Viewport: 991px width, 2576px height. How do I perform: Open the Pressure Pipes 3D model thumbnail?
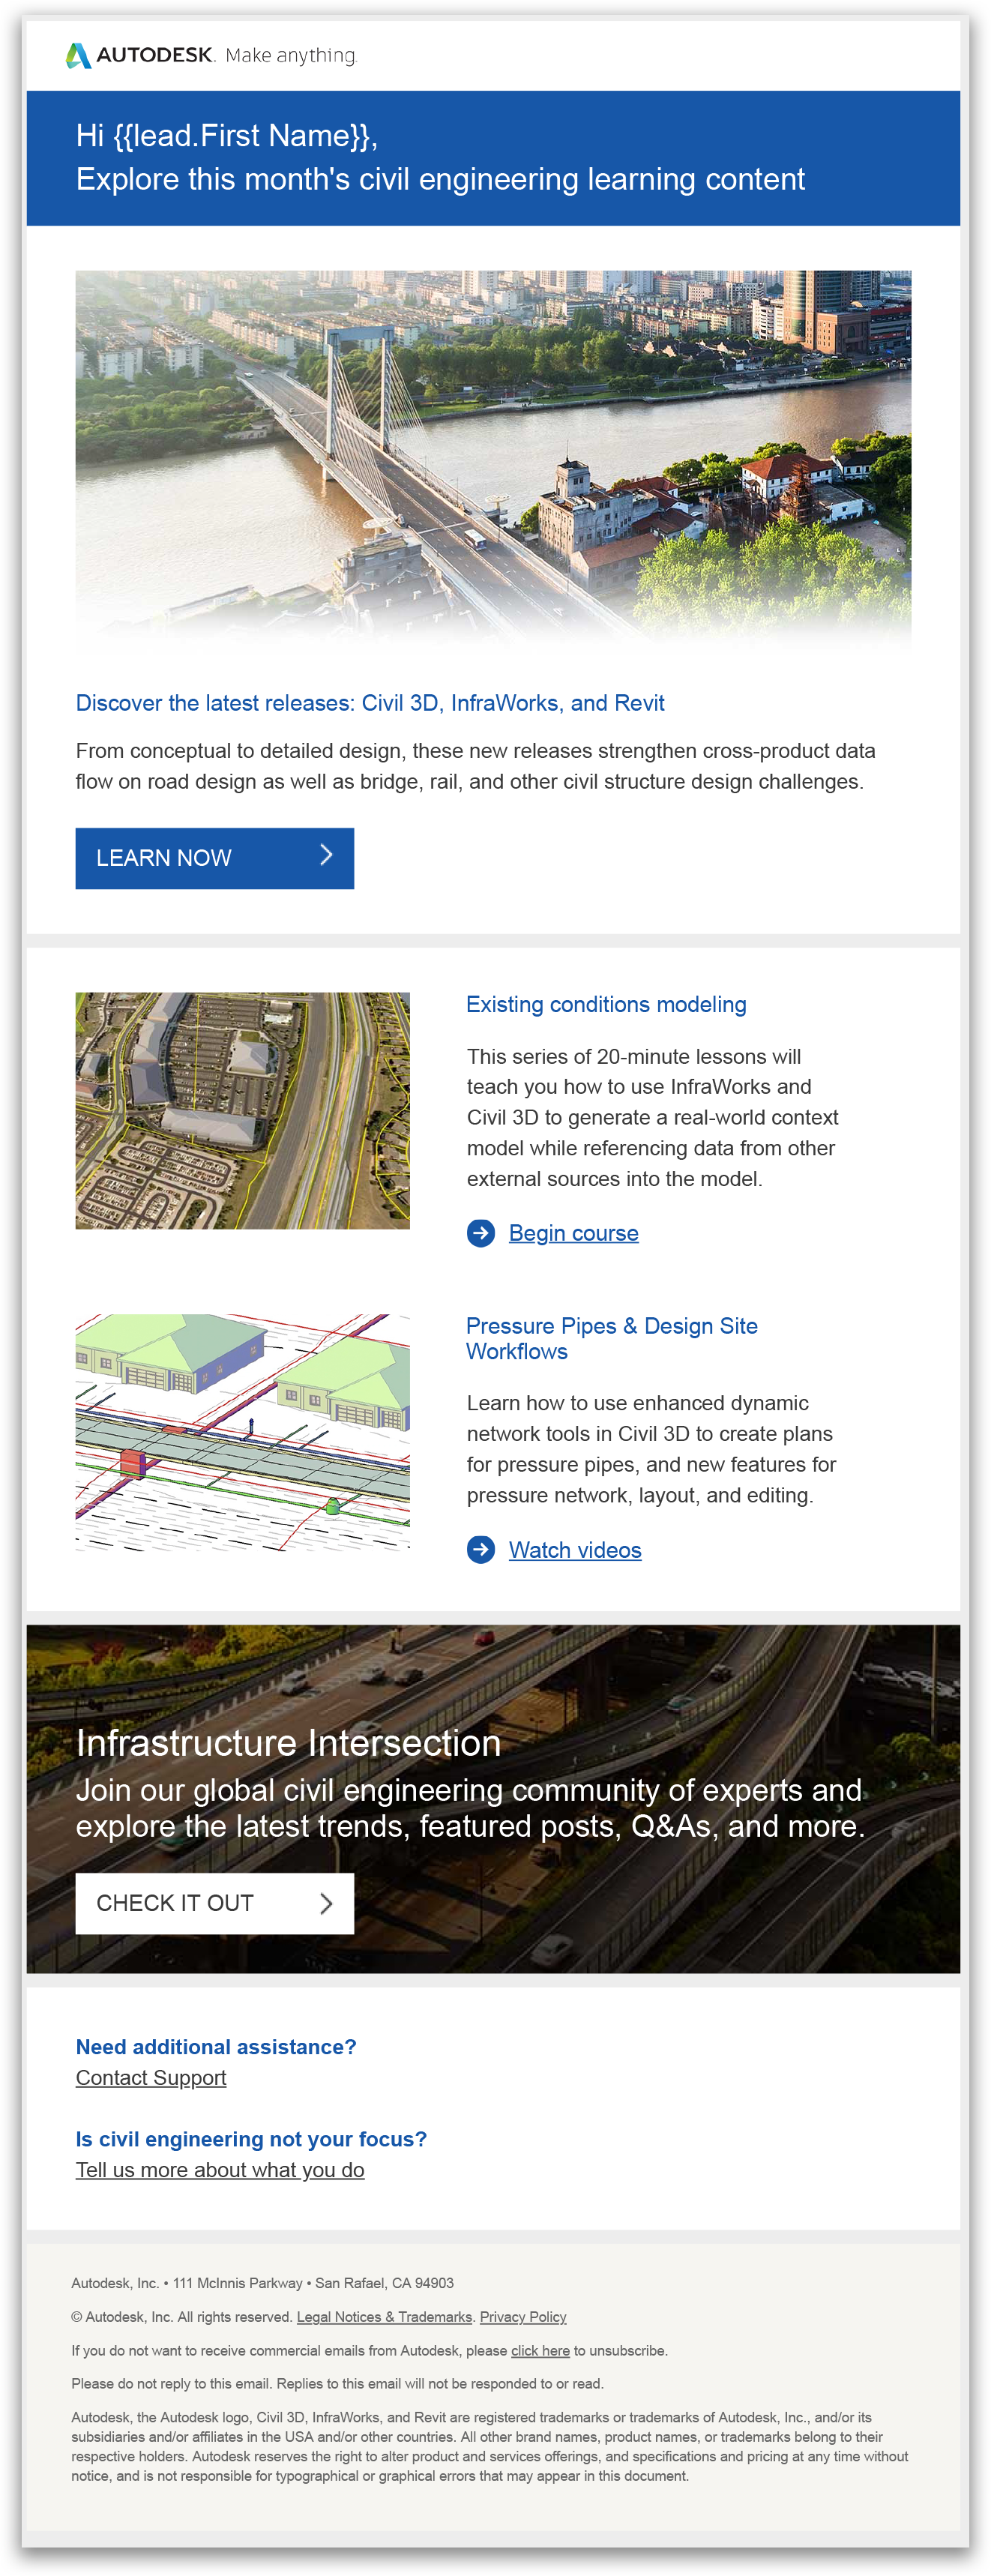243,1432
